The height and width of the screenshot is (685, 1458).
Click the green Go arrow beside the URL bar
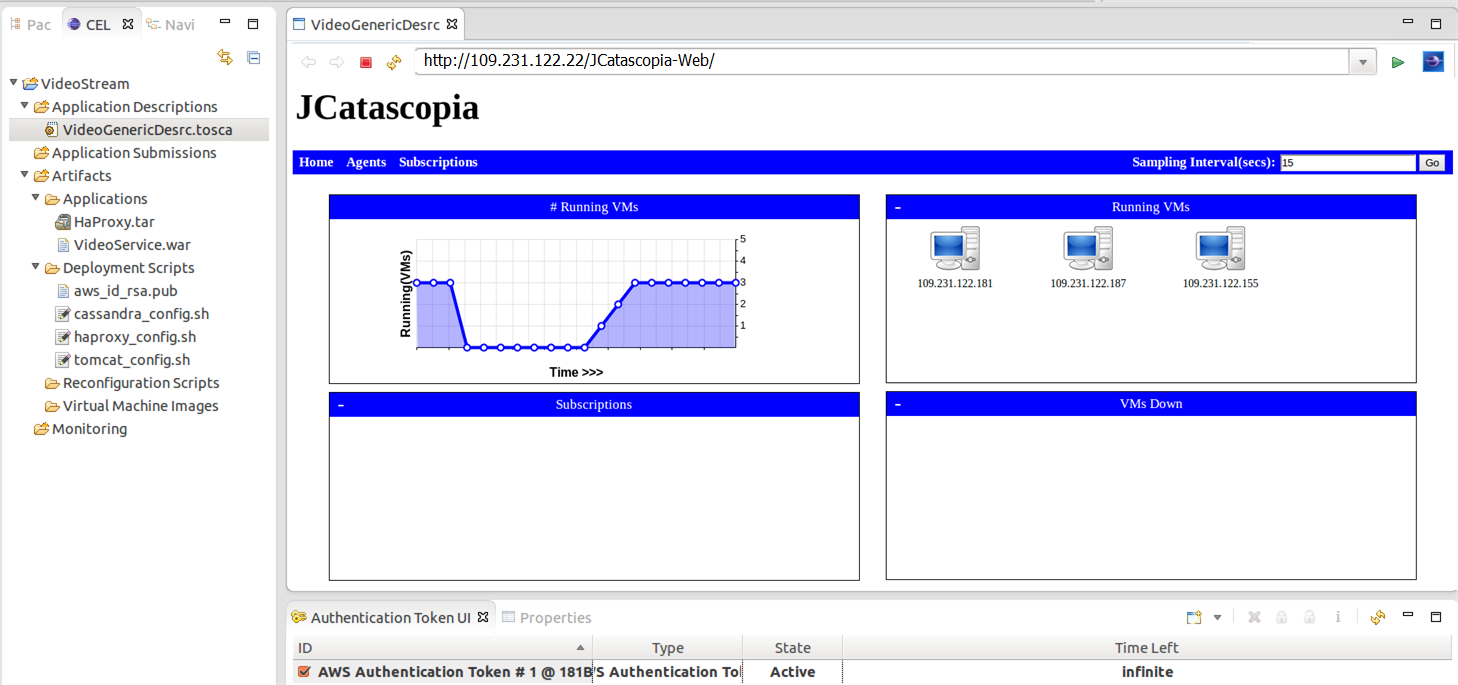click(1398, 62)
